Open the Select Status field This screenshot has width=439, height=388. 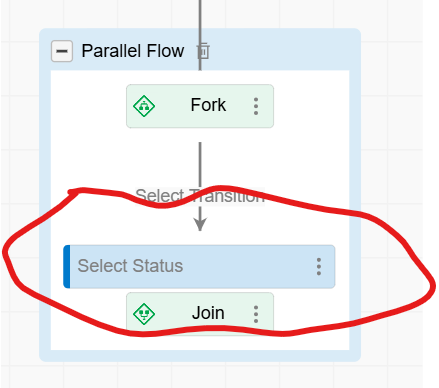coord(199,266)
